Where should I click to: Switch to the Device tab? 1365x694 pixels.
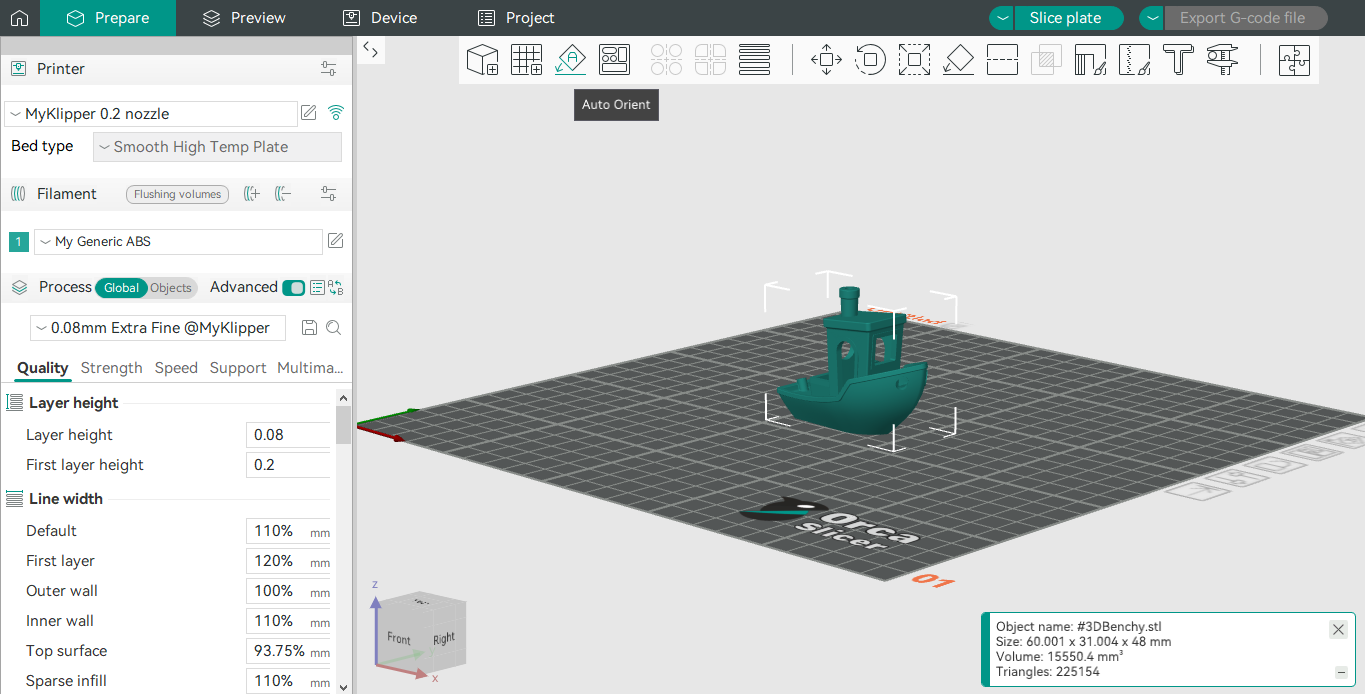pos(380,18)
